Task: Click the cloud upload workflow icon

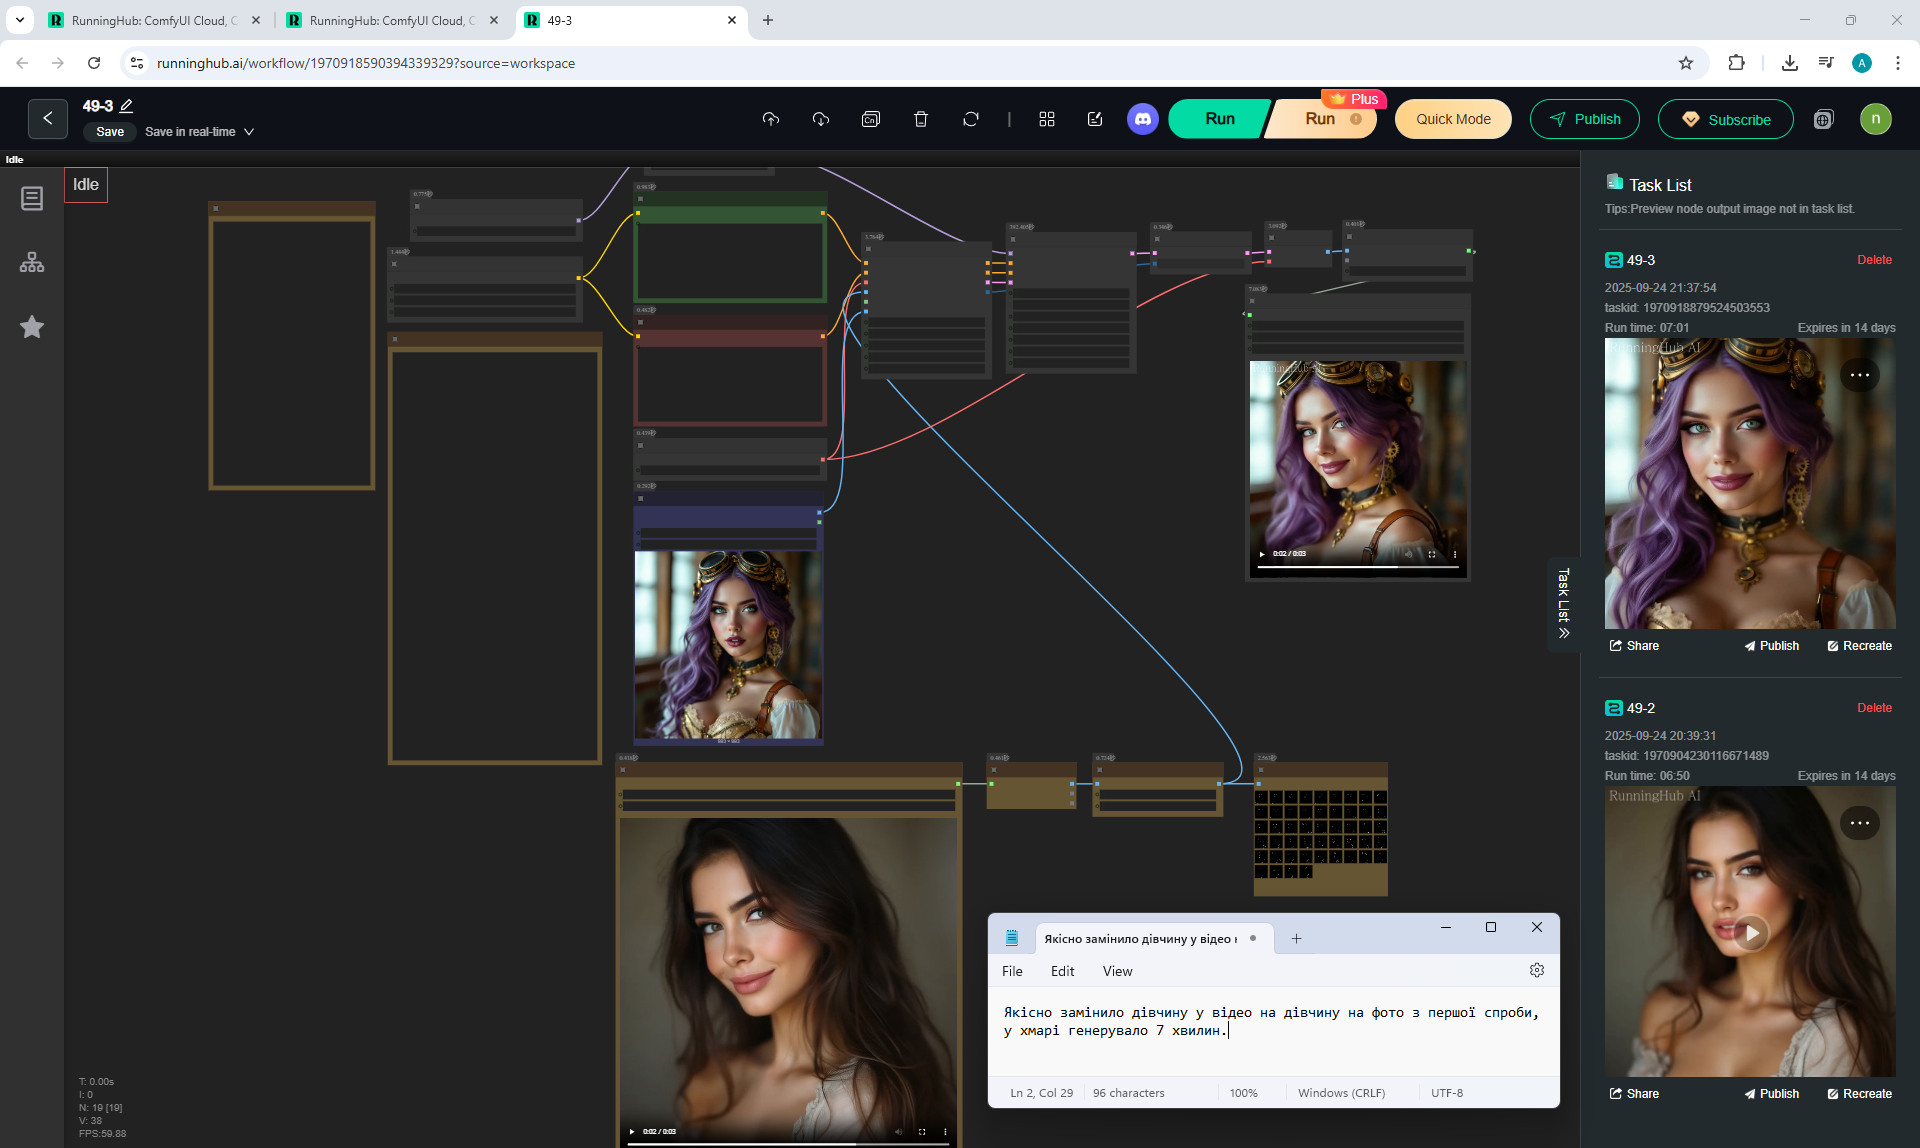Action: (x=770, y=119)
